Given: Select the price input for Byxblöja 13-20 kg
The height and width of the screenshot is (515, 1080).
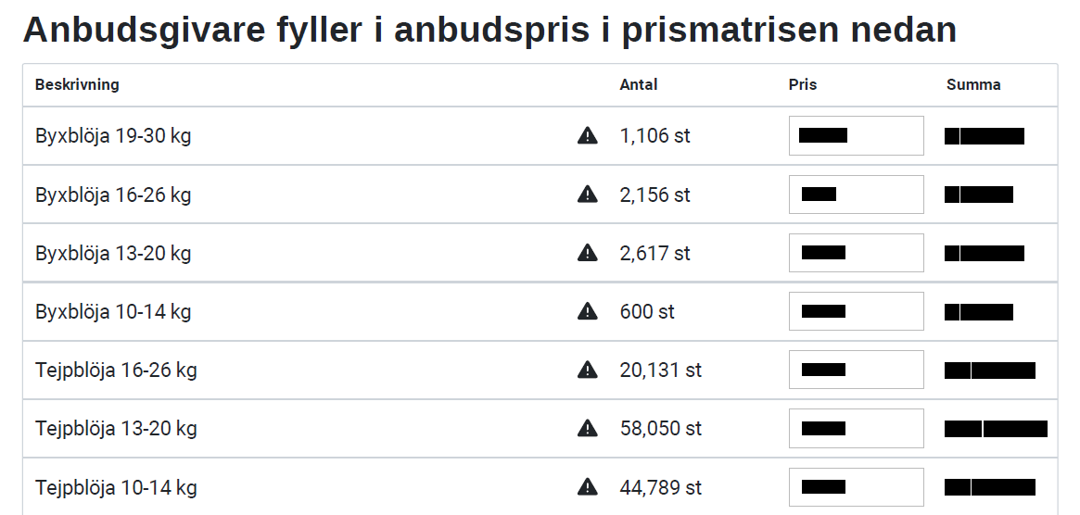Looking at the screenshot, I should 856,253.
